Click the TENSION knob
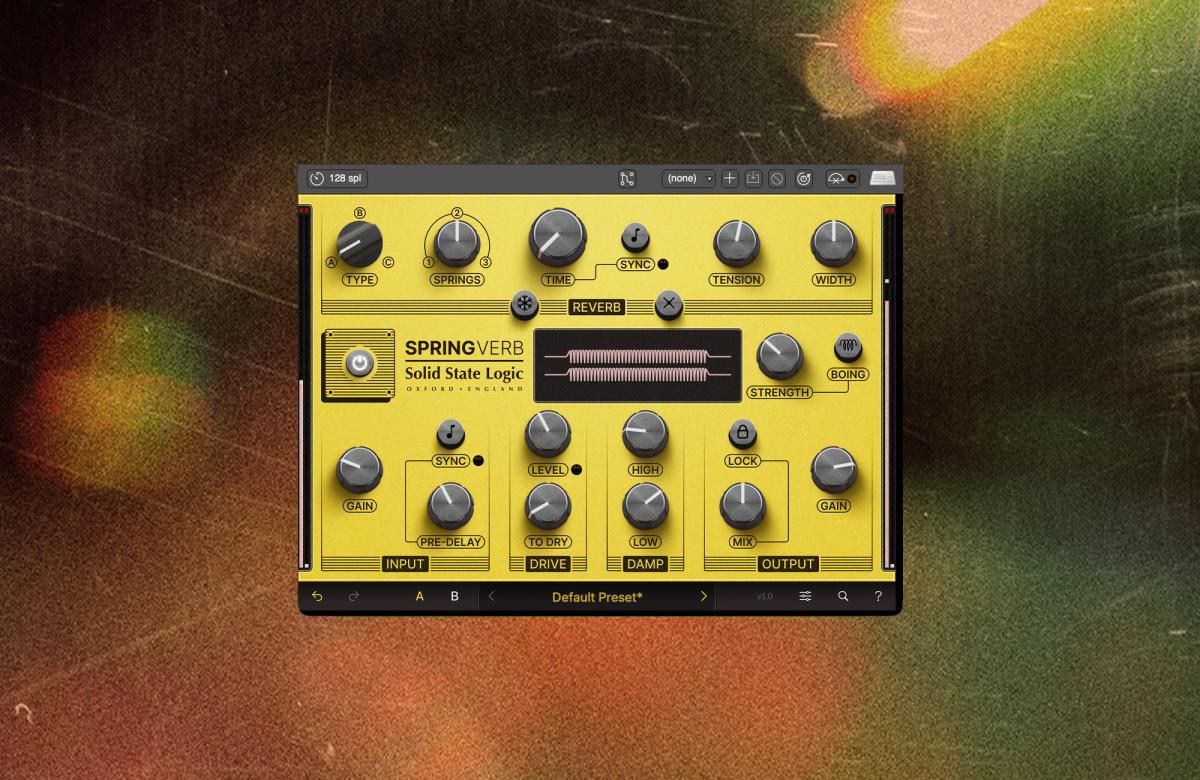 737,244
